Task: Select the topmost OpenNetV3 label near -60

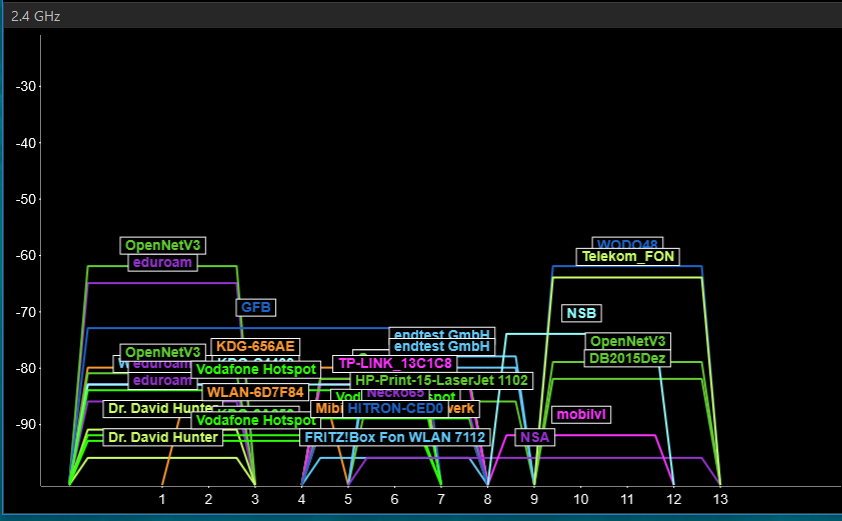Action: [x=163, y=245]
